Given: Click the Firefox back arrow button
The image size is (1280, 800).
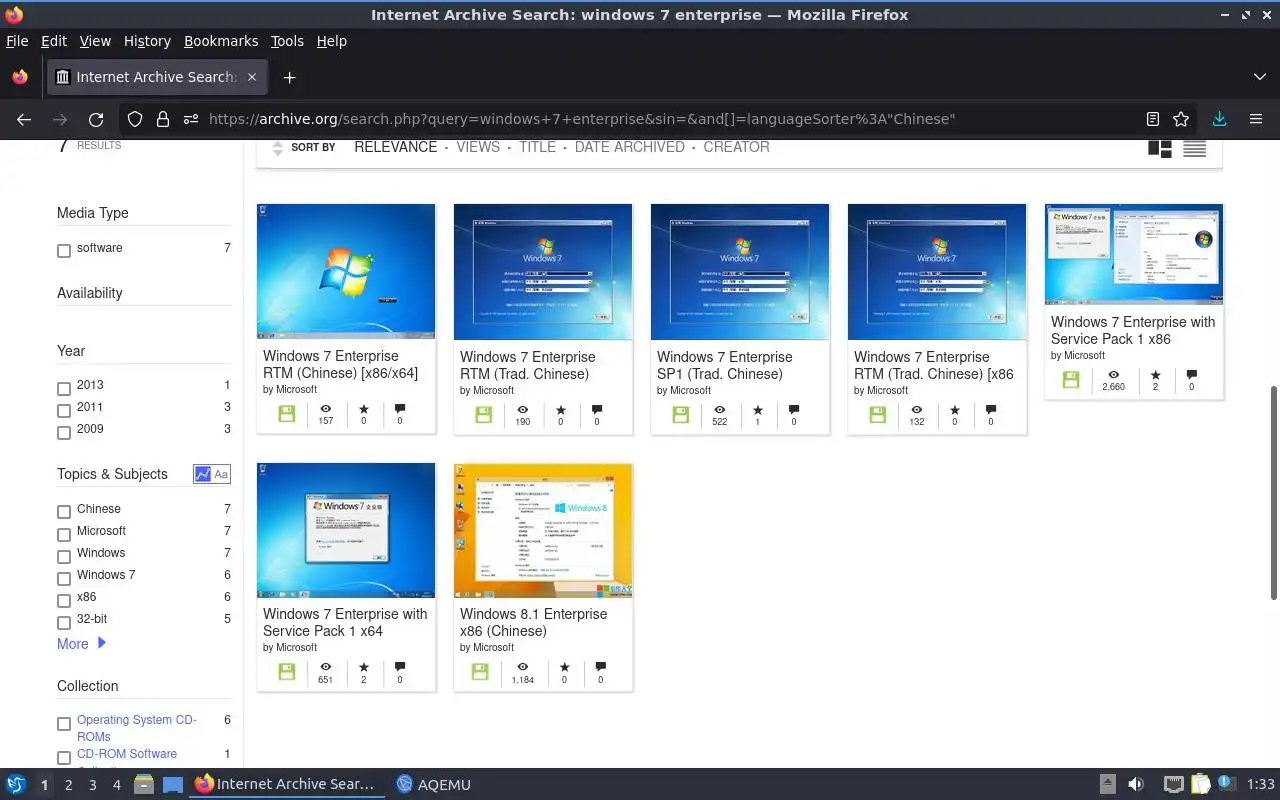Looking at the screenshot, I should 24,119.
